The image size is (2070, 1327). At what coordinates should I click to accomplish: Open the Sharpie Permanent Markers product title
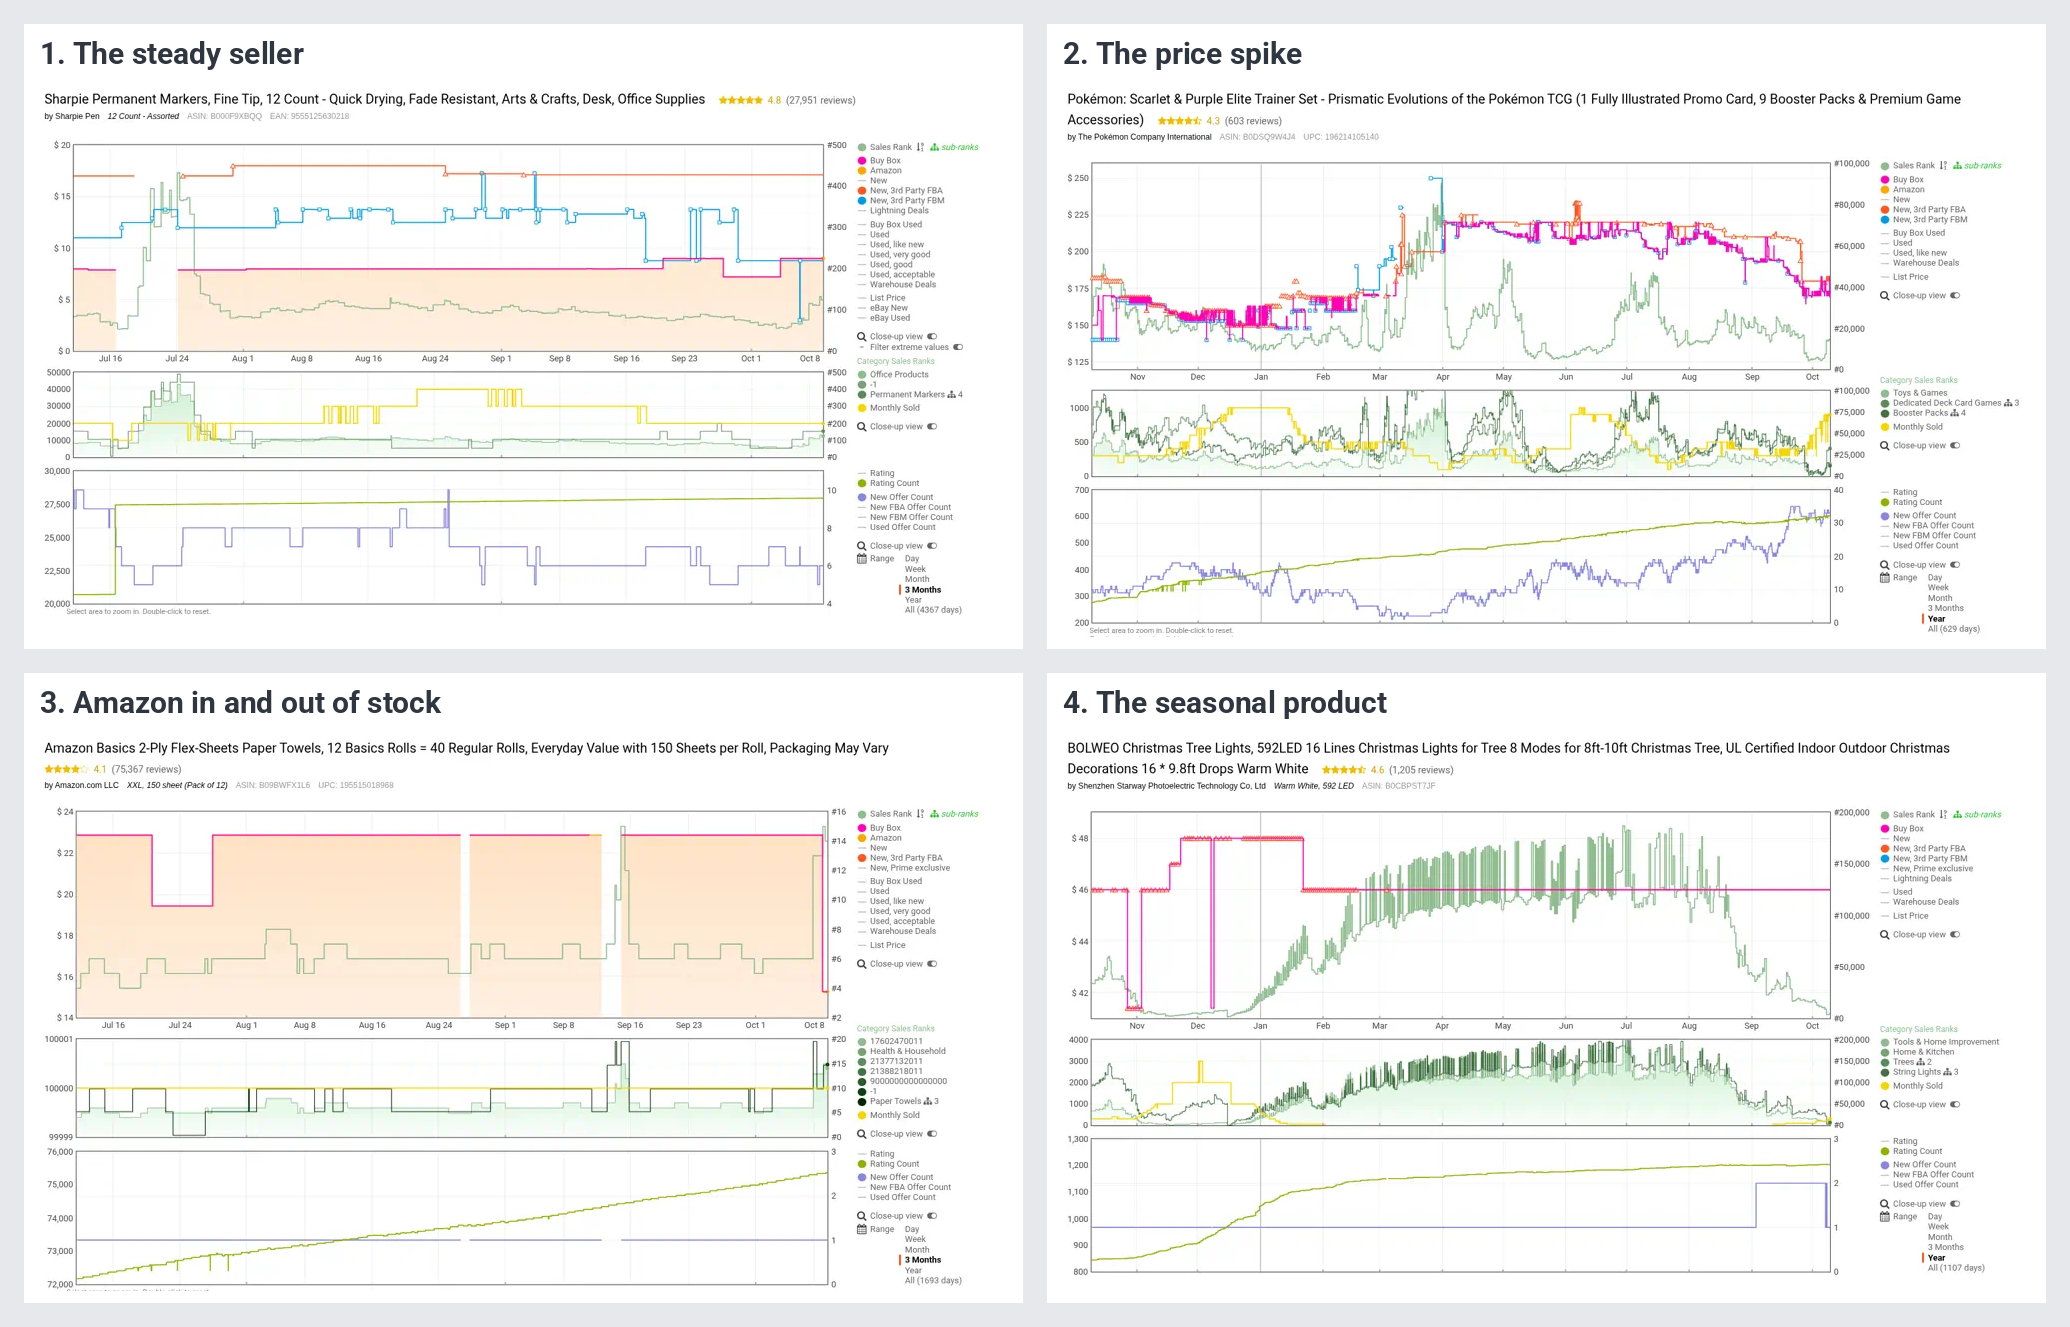point(374,99)
